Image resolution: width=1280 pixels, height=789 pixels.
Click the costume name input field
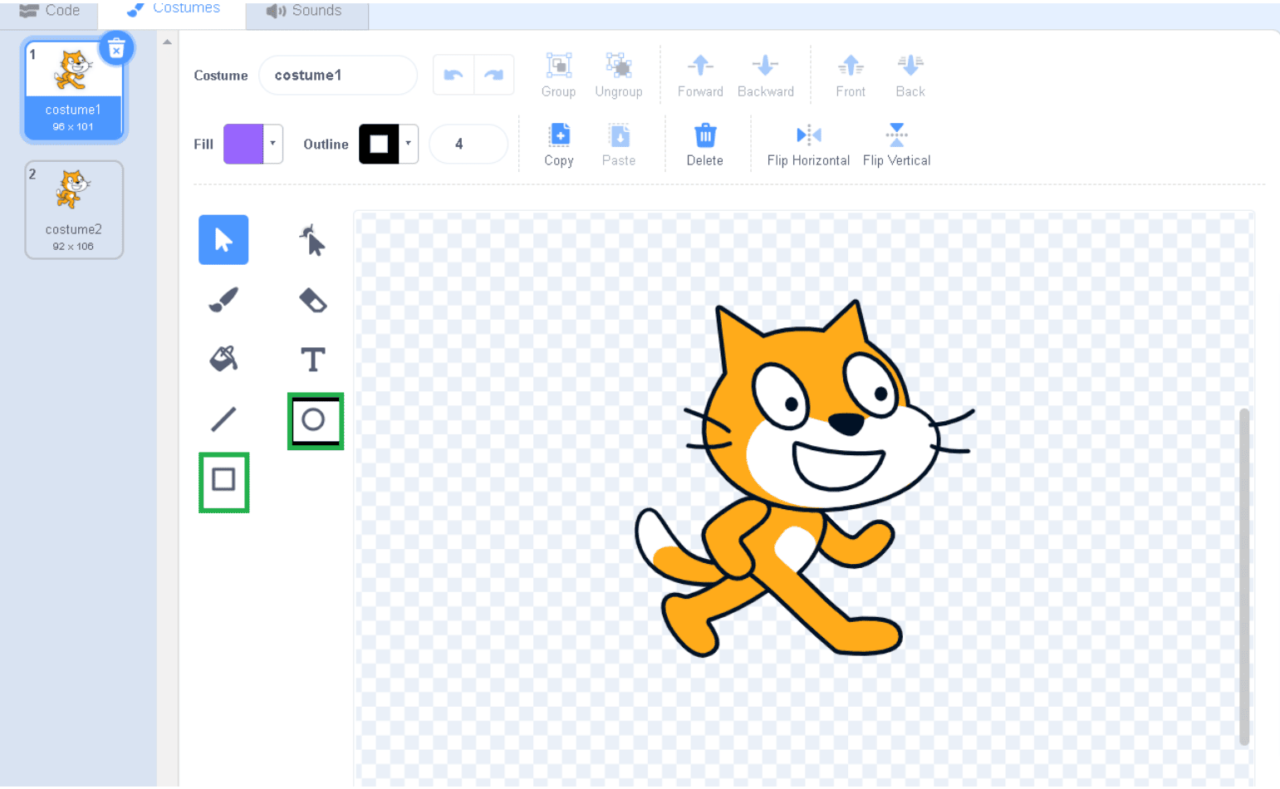tap(337, 74)
